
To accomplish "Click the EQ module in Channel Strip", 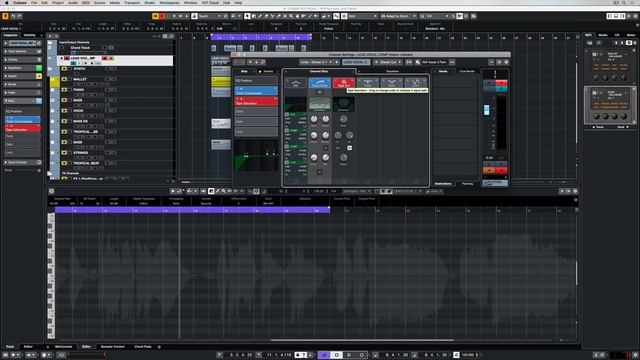I will point(296,83).
